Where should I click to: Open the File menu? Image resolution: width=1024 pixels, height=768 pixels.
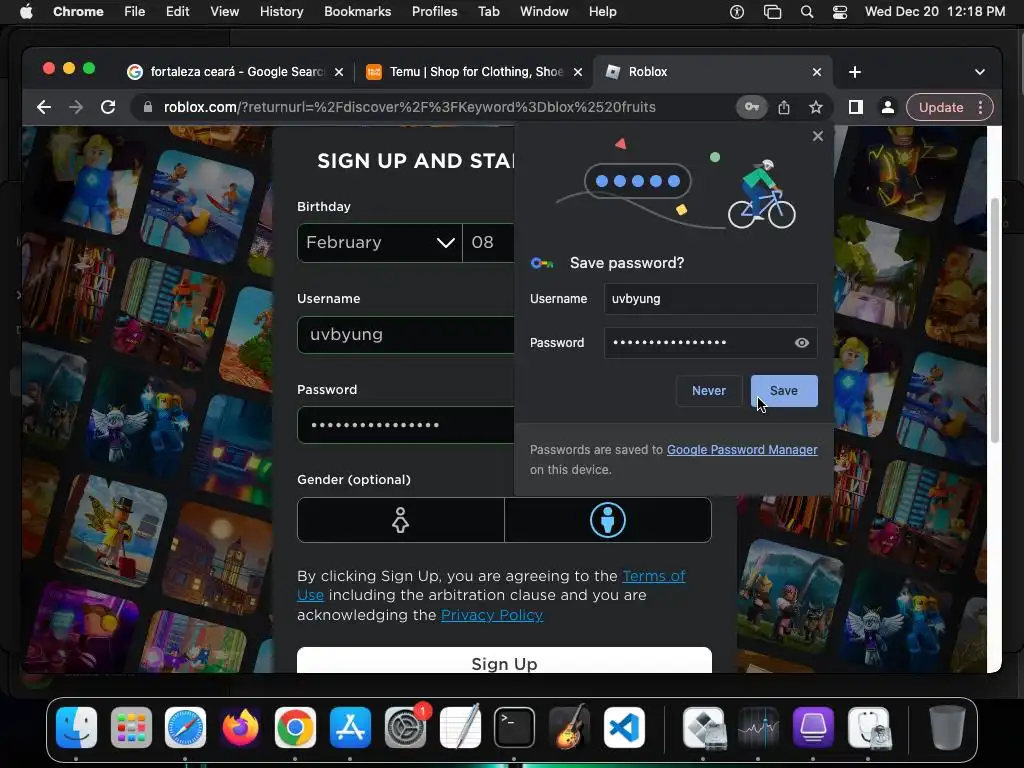135,12
